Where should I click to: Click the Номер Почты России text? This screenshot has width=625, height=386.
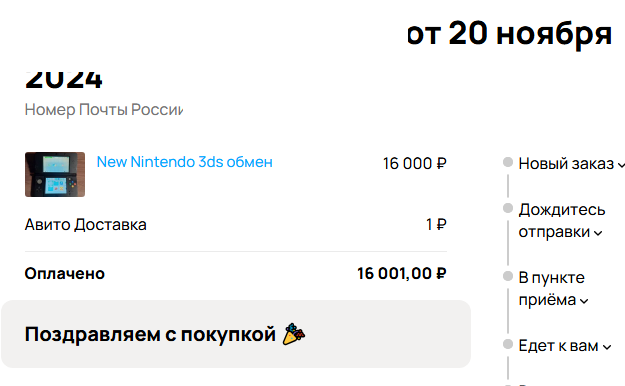(104, 110)
